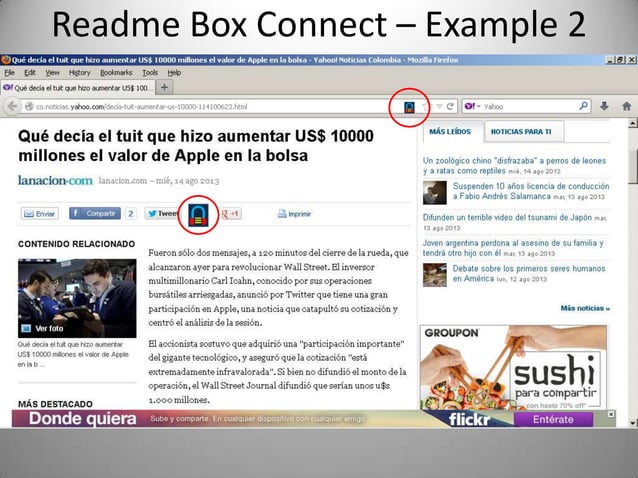Click the Groupon sushi advertisement
This screenshot has height=478, width=638.
tap(513, 367)
